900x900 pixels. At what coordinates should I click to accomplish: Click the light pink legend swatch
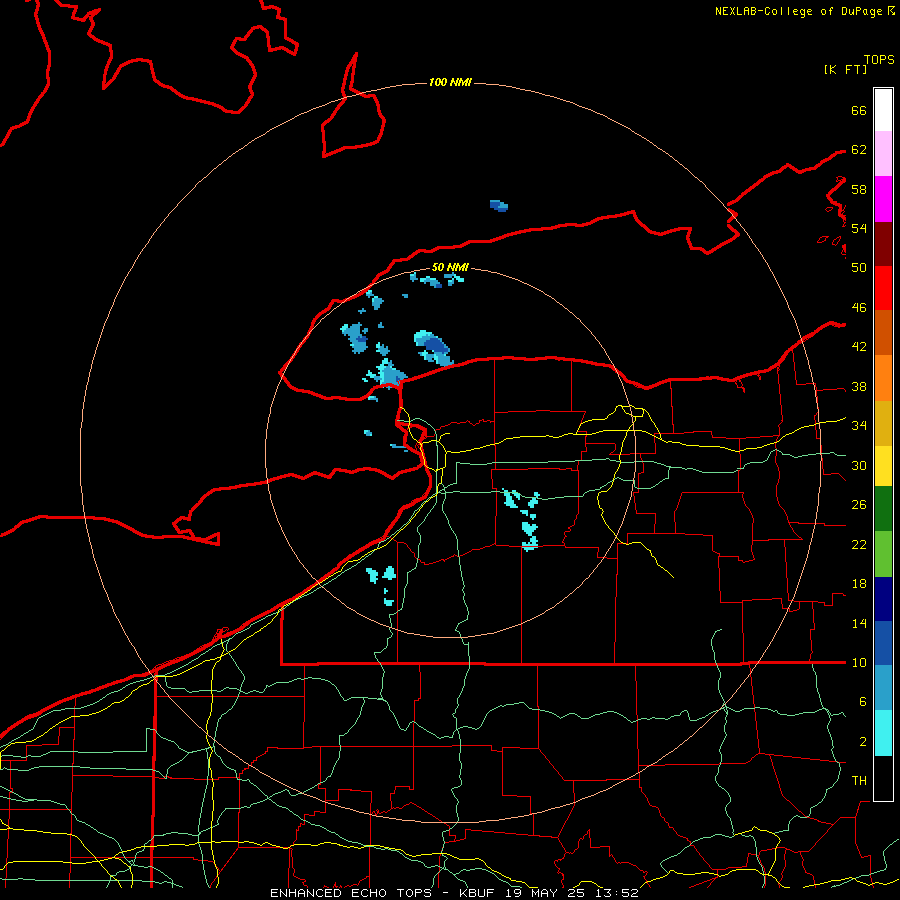pyautogui.click(x=883, y=154)
